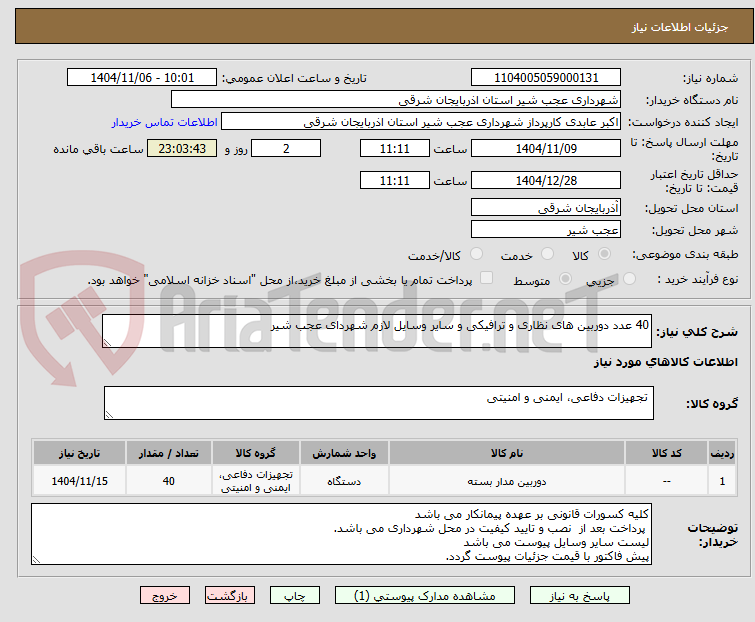Click the price validity time 11:11 field

click(395, 181)
